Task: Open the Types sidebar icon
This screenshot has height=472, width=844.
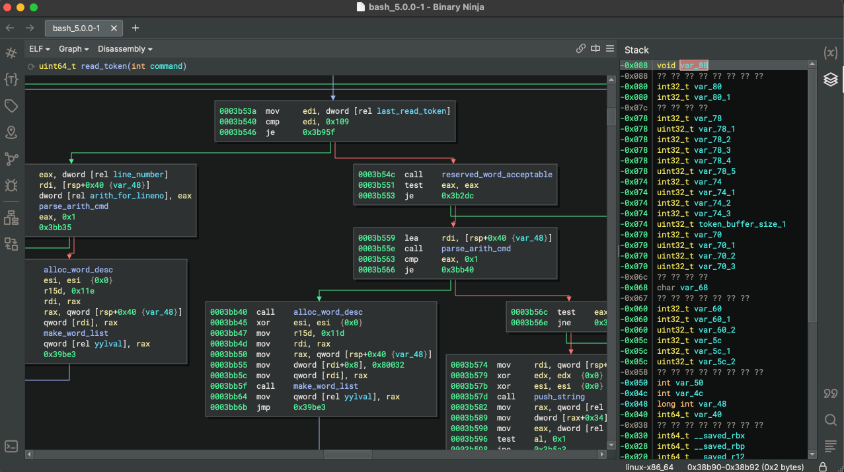Action: coord(11,79)
